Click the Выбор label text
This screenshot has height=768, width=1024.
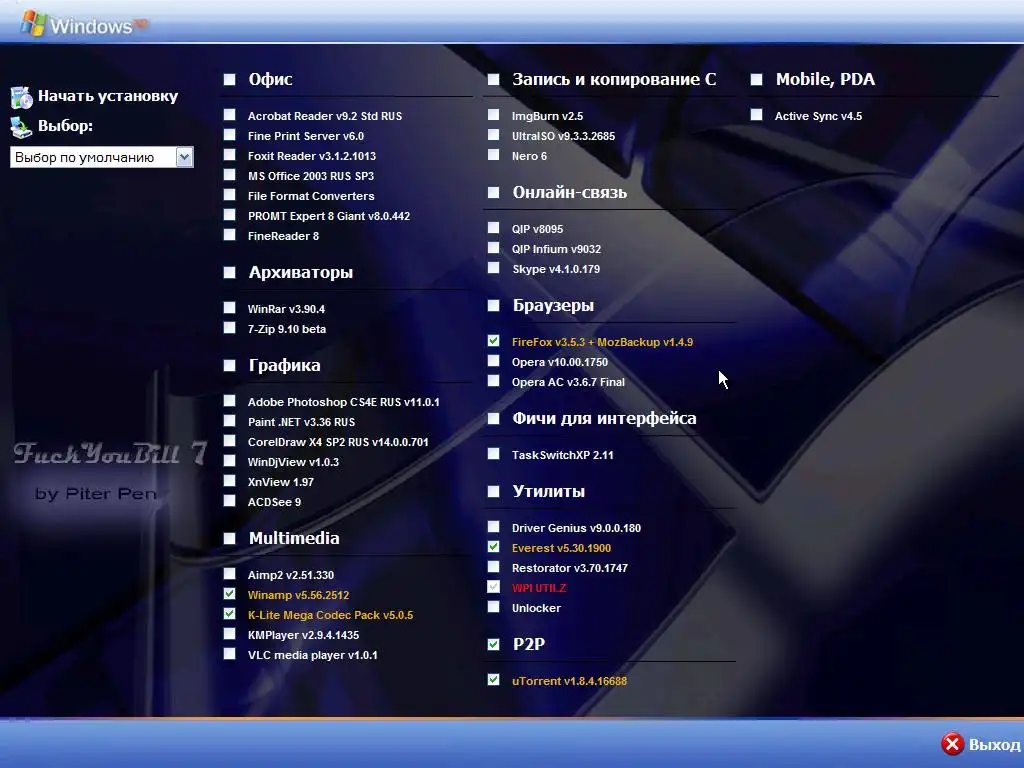point(65,125)
